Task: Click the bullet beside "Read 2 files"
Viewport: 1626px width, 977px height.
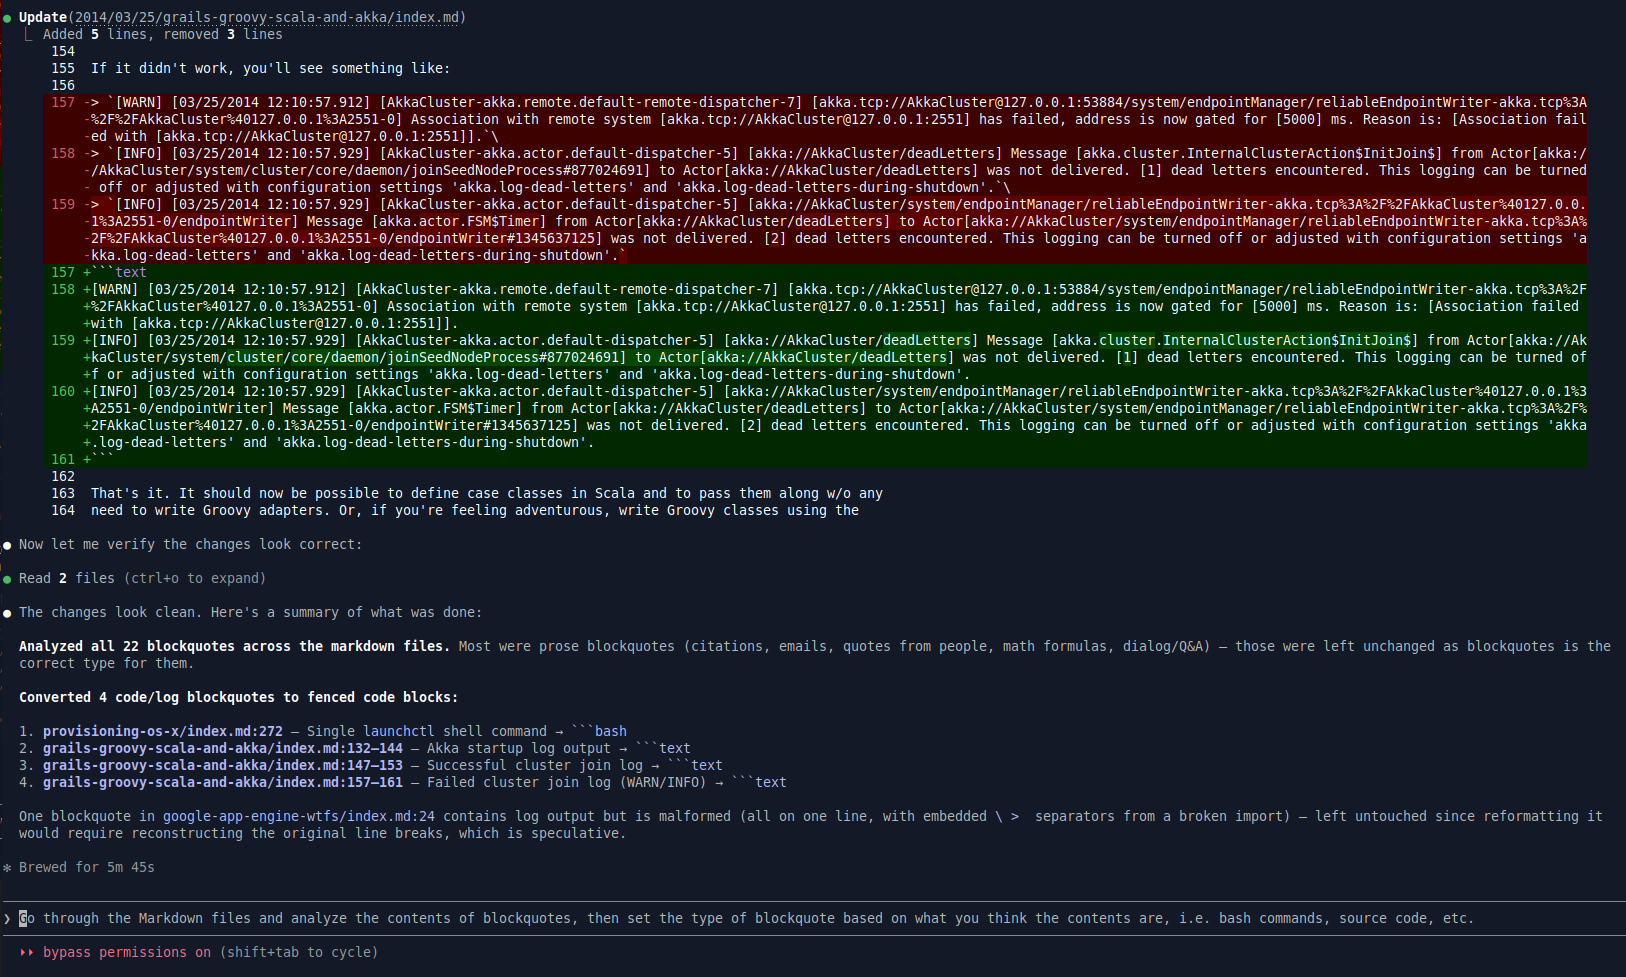Action: tap(7, 578)
